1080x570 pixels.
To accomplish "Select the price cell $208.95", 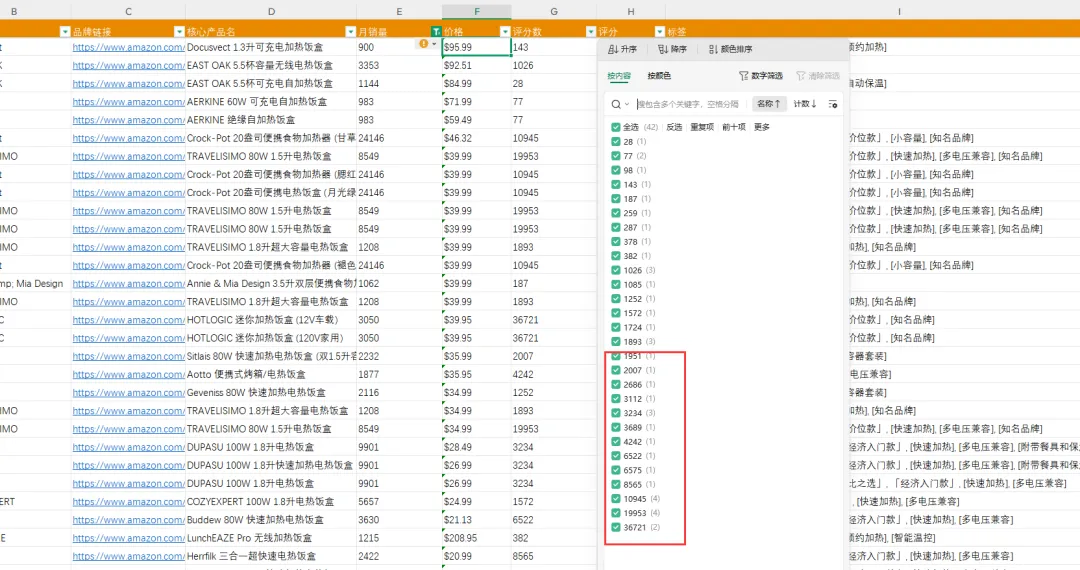I will point(477,538).
